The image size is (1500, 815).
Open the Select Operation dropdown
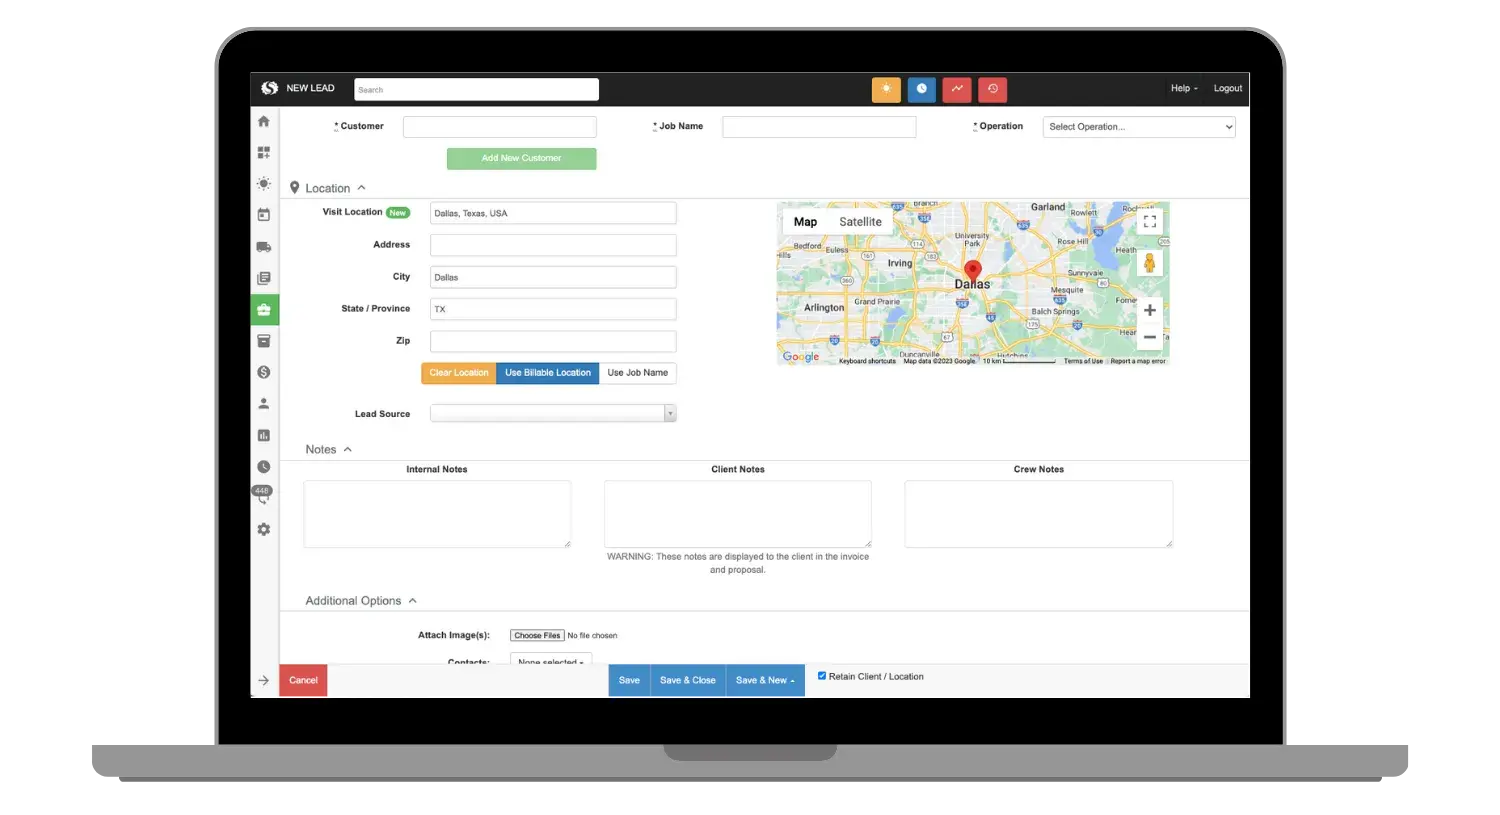tap(1139, 126)
